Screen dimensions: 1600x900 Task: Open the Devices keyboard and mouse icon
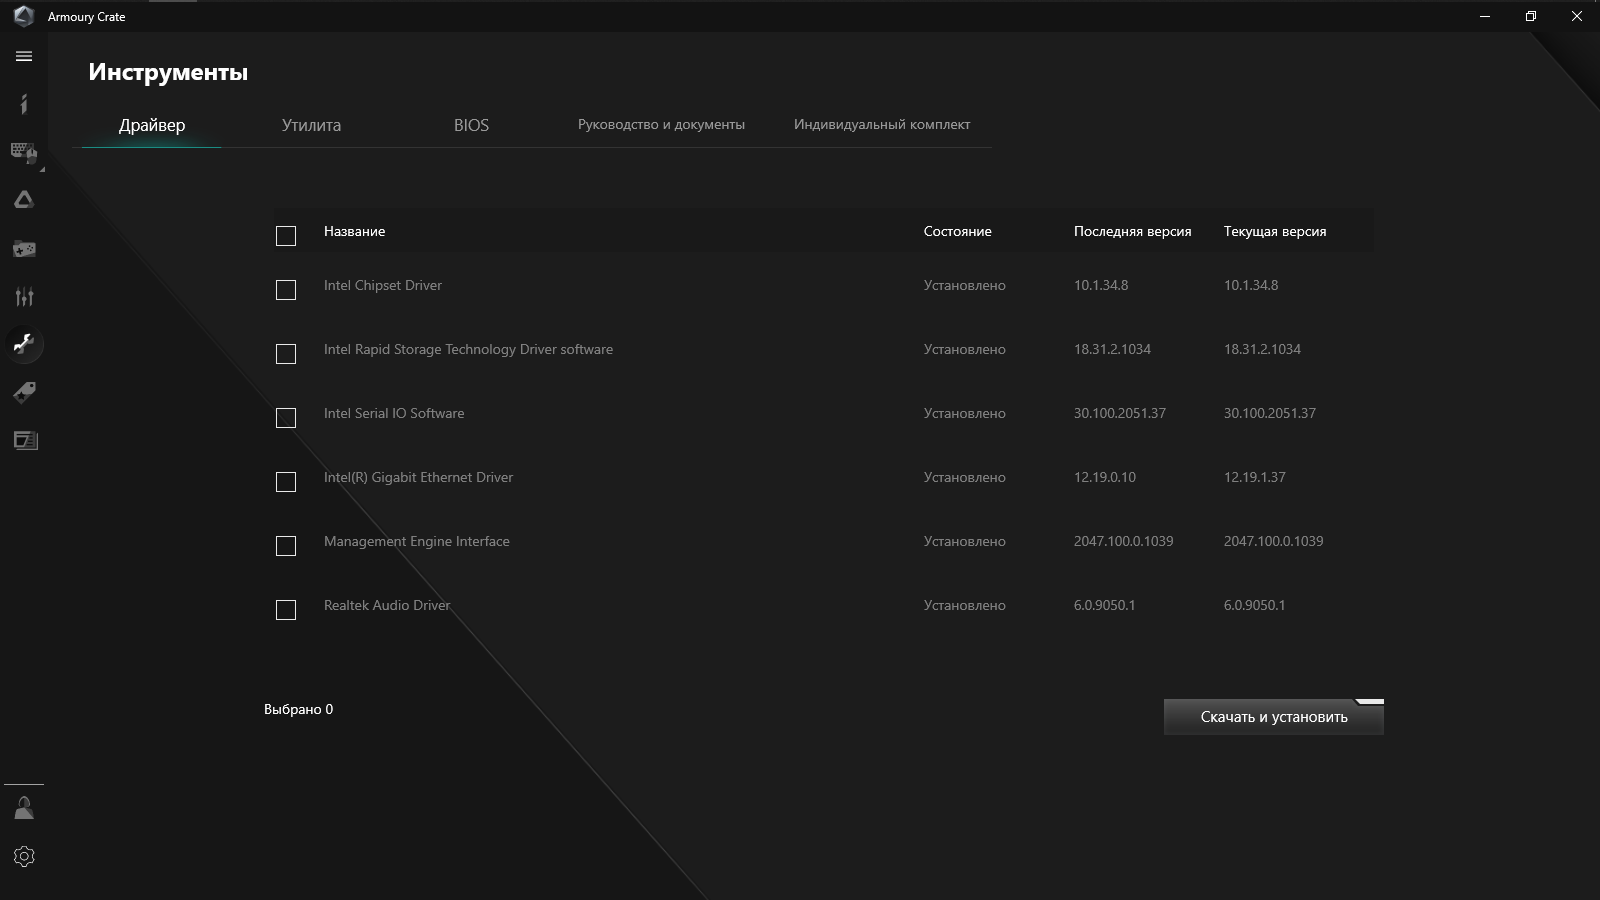click(24, 152)
